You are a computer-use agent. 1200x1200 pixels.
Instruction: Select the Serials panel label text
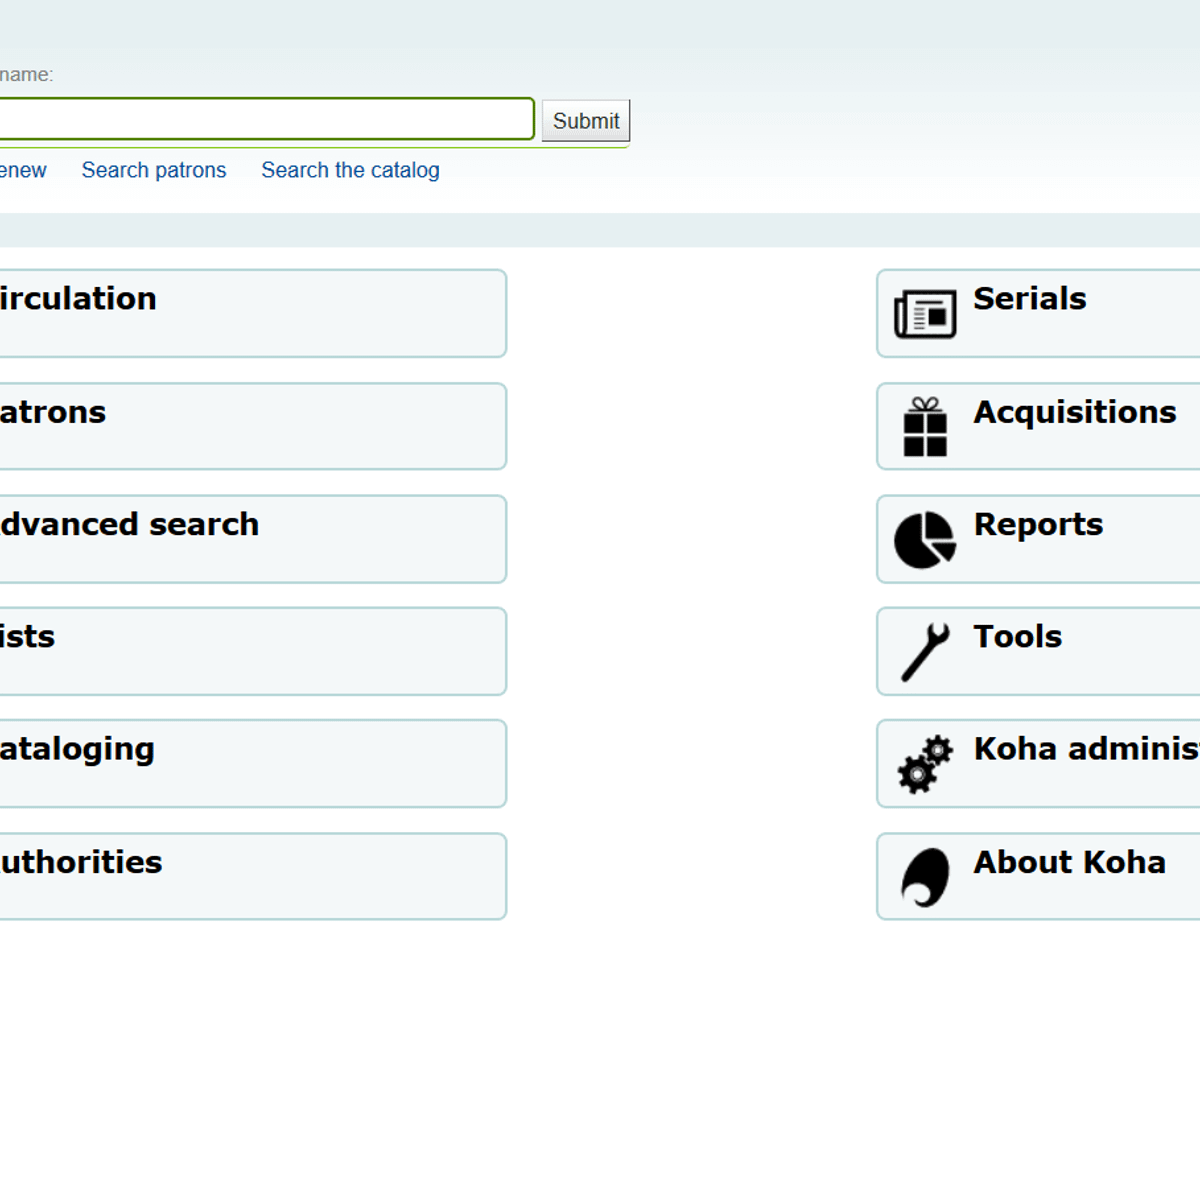click(1029, 299)
